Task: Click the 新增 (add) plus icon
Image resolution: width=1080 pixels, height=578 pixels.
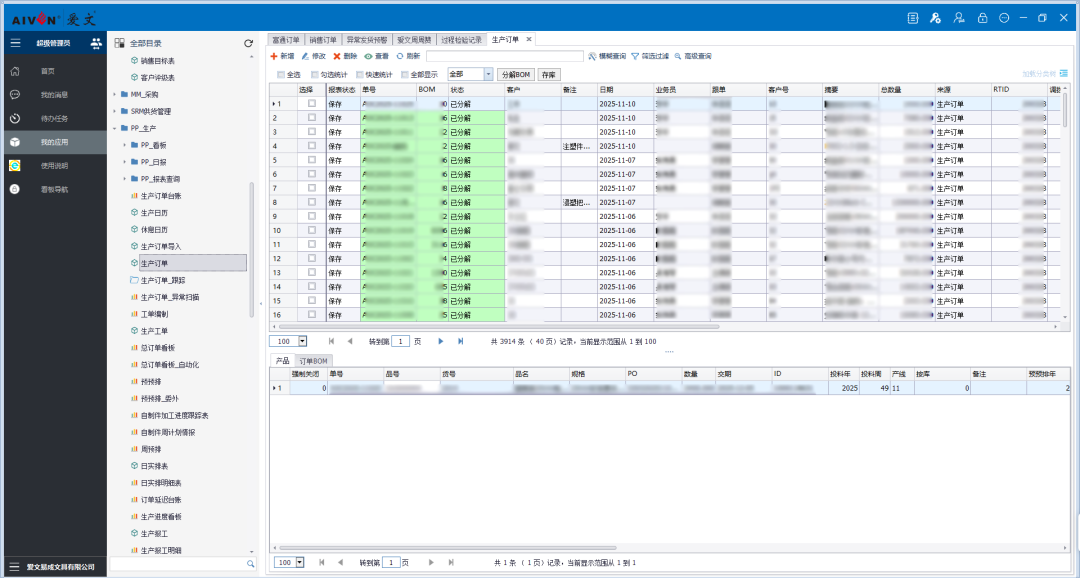Action: click(273, 56)
